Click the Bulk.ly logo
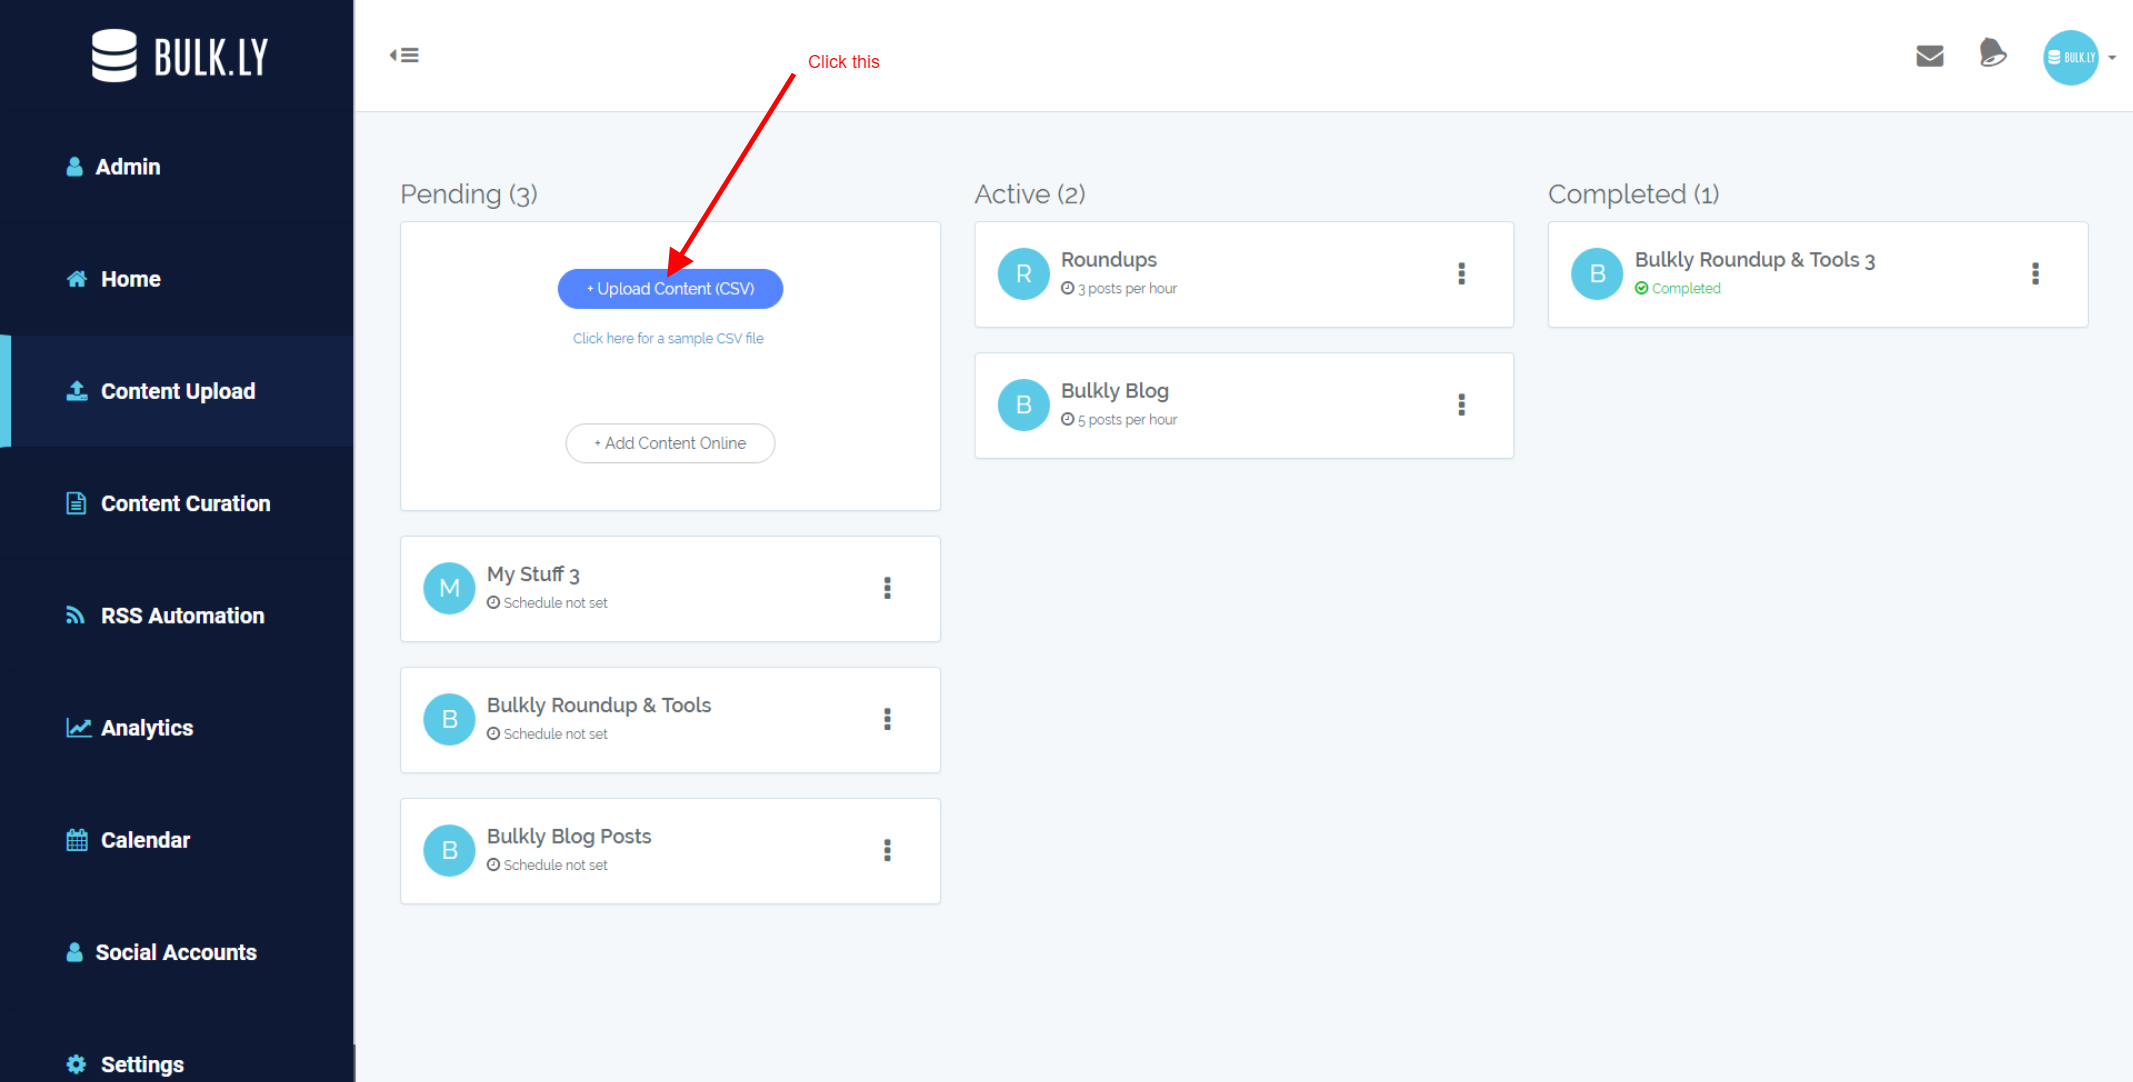The image size is (2133, 1082). (x=180, y=56)
